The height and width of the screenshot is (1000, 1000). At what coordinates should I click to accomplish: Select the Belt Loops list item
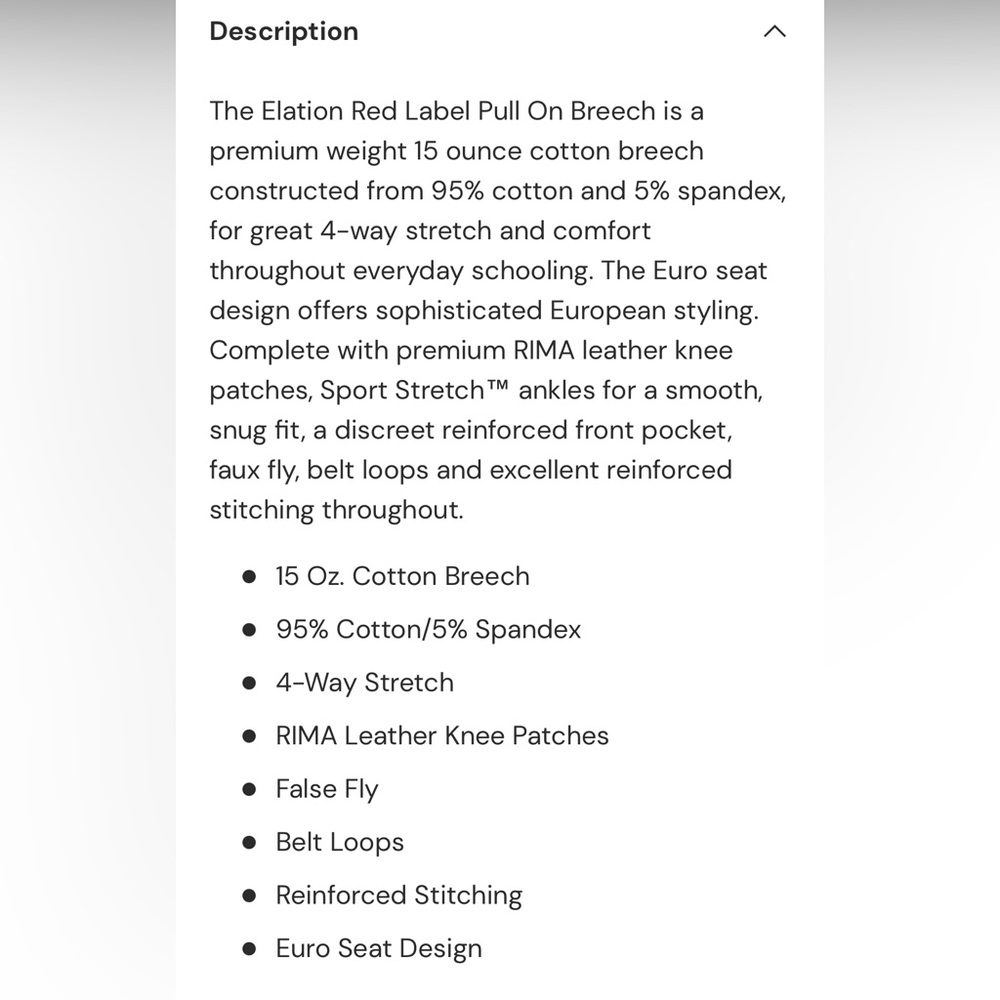click(339, 842)
